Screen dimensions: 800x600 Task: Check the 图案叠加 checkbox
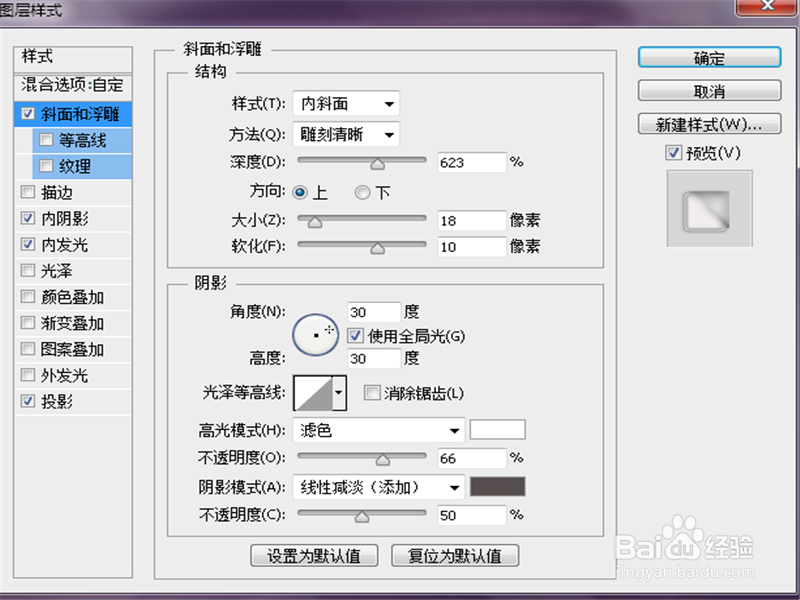pyautogui.click(x=28, y=349)
